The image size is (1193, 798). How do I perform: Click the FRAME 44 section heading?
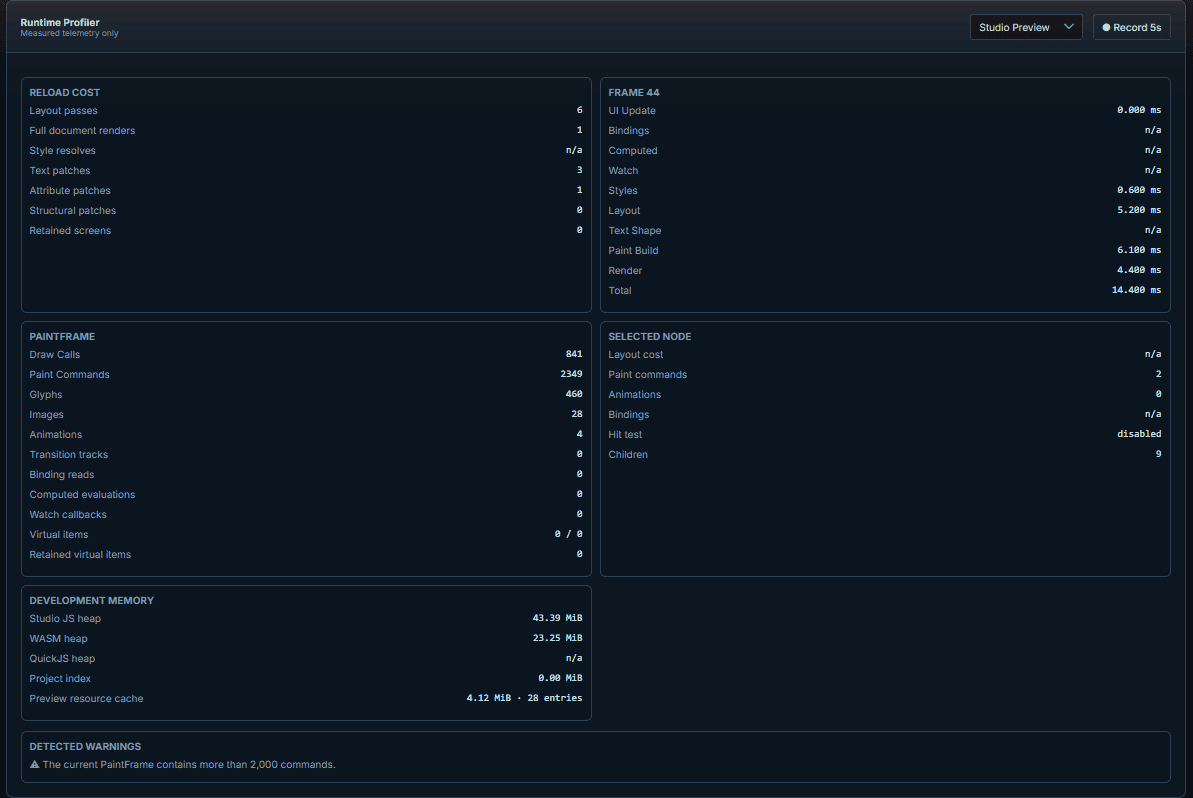tap(634, 92)
